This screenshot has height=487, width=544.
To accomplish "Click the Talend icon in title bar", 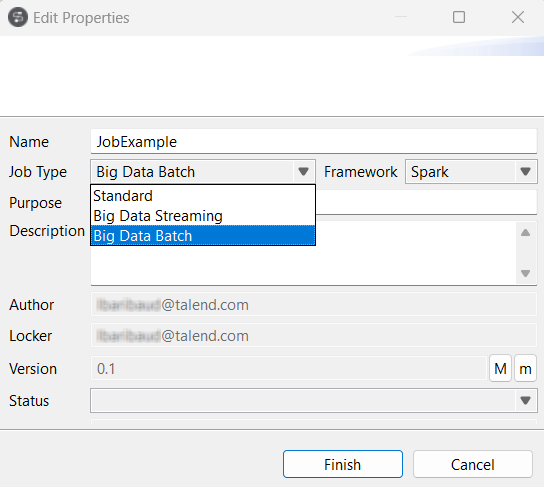I will (x=18, y=17).
